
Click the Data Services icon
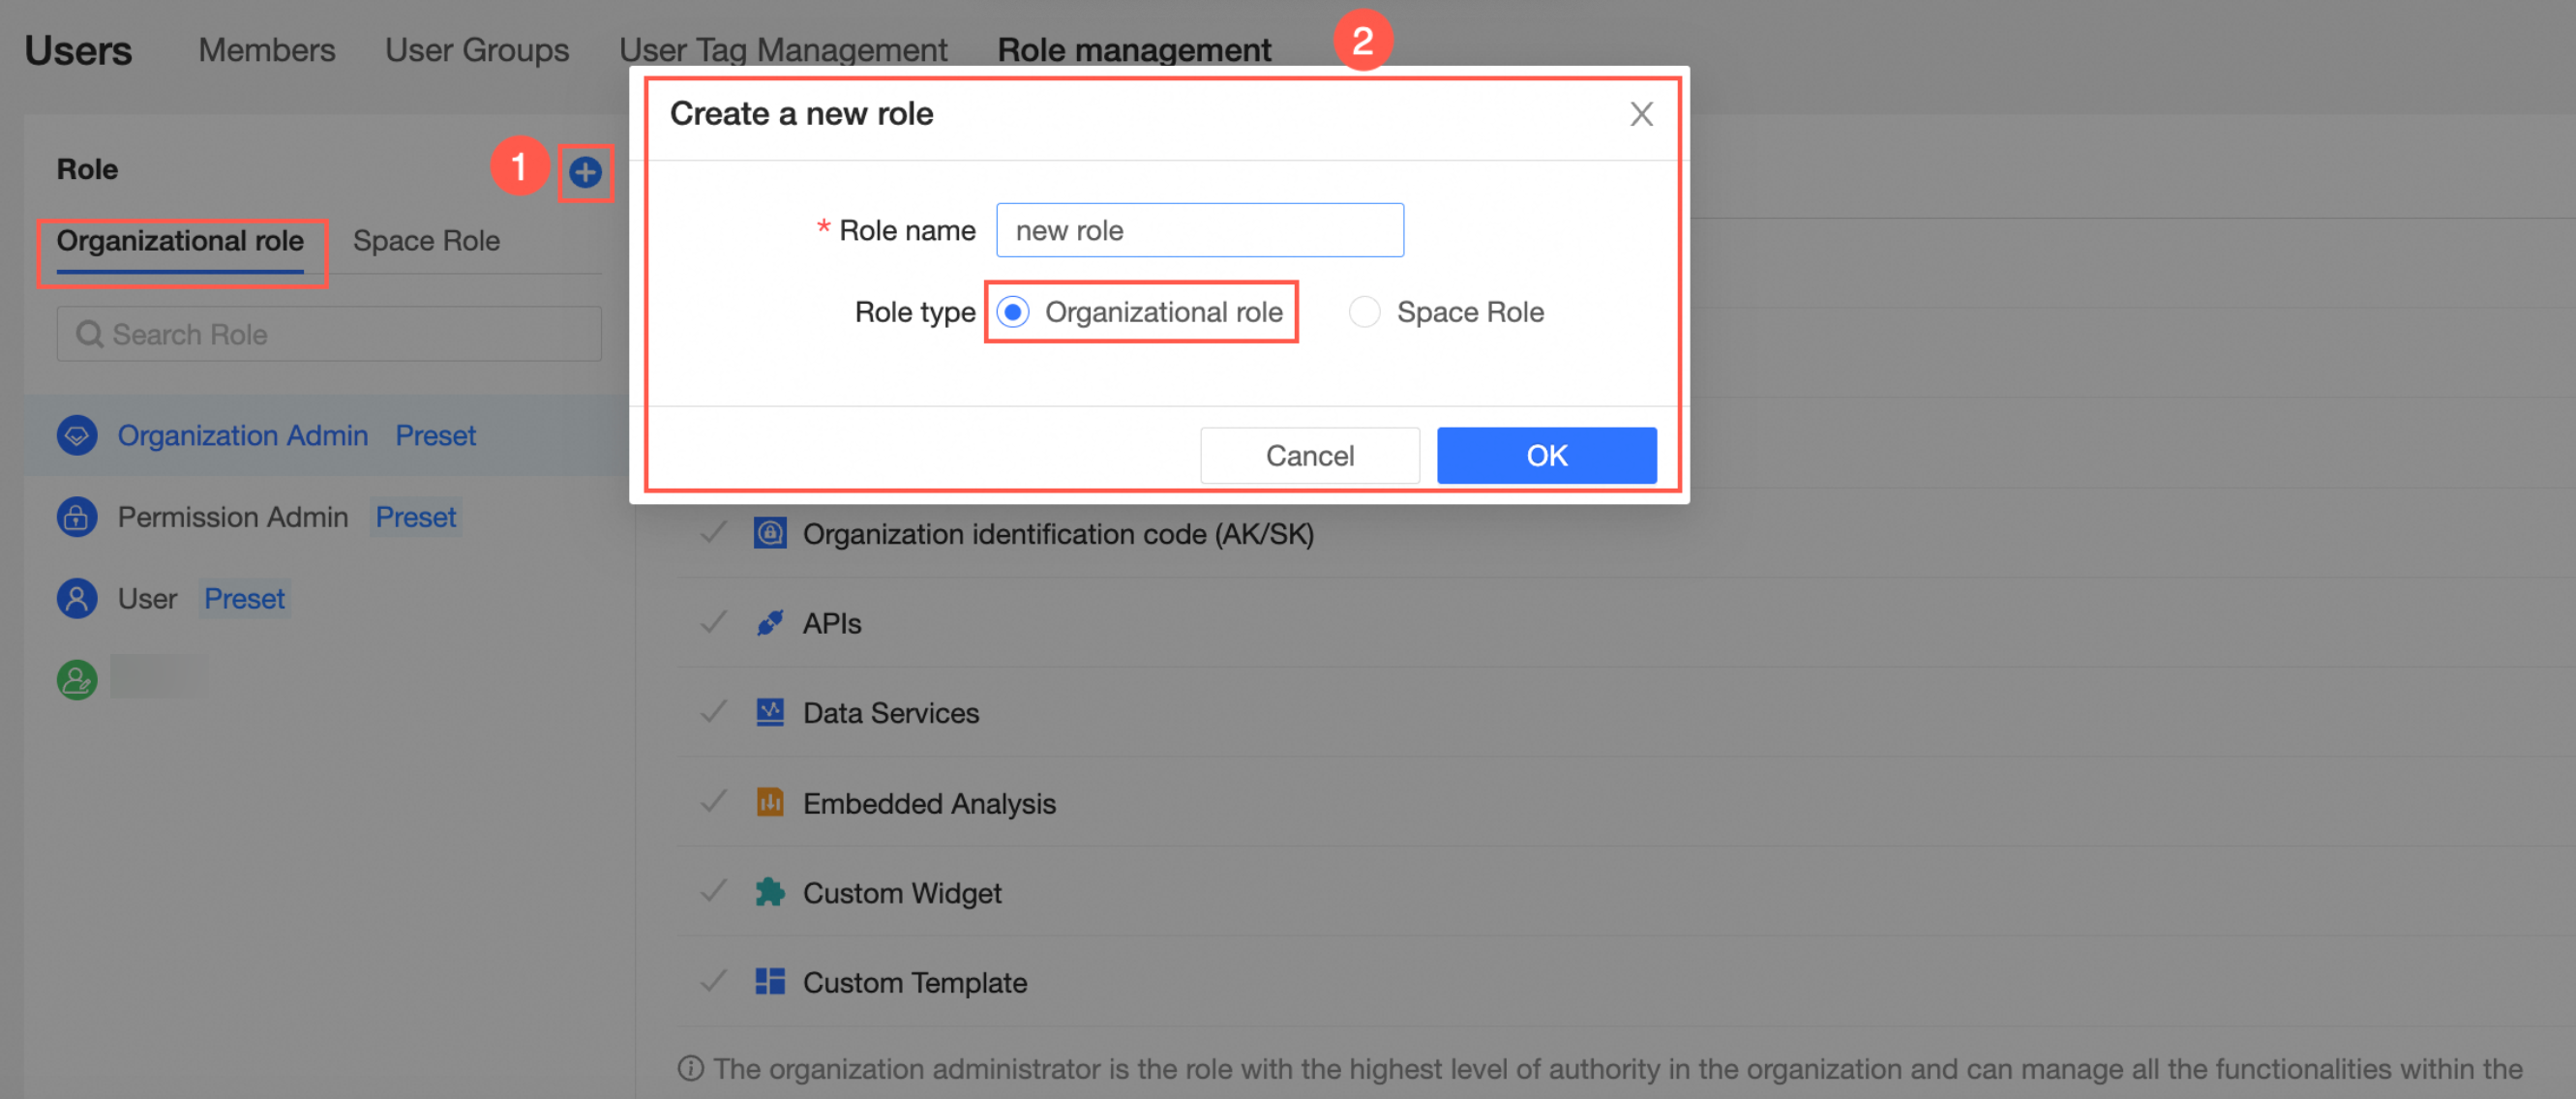click(769, 713)
